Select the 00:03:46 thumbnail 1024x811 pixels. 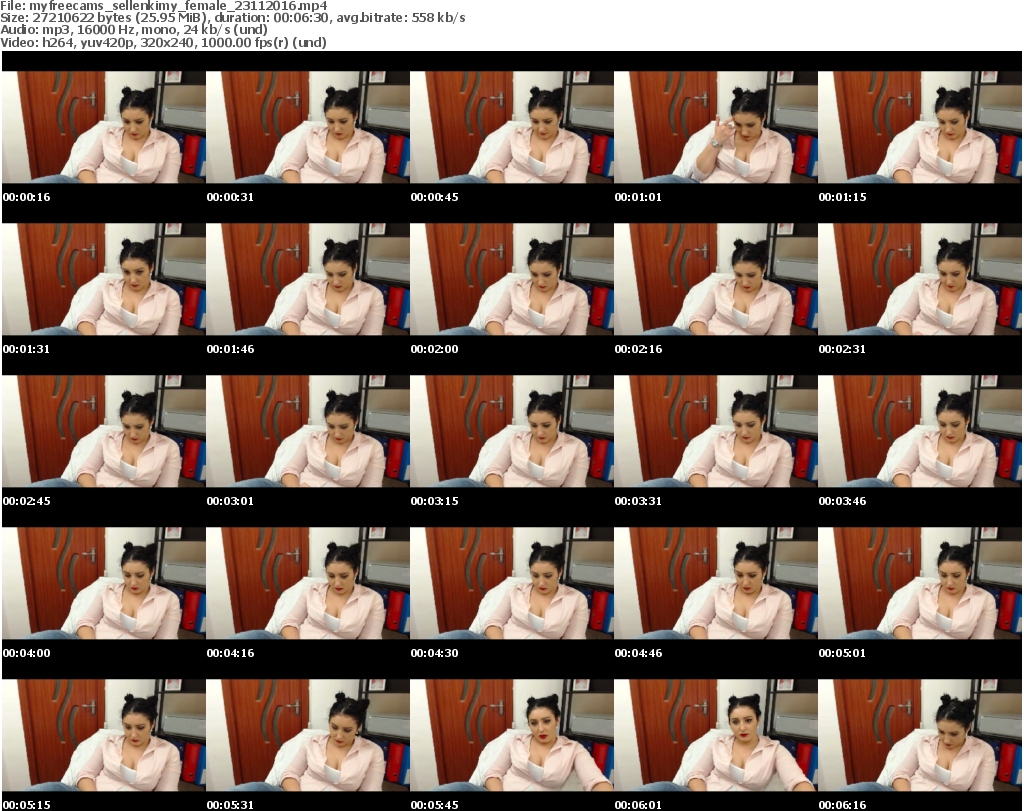920,432
